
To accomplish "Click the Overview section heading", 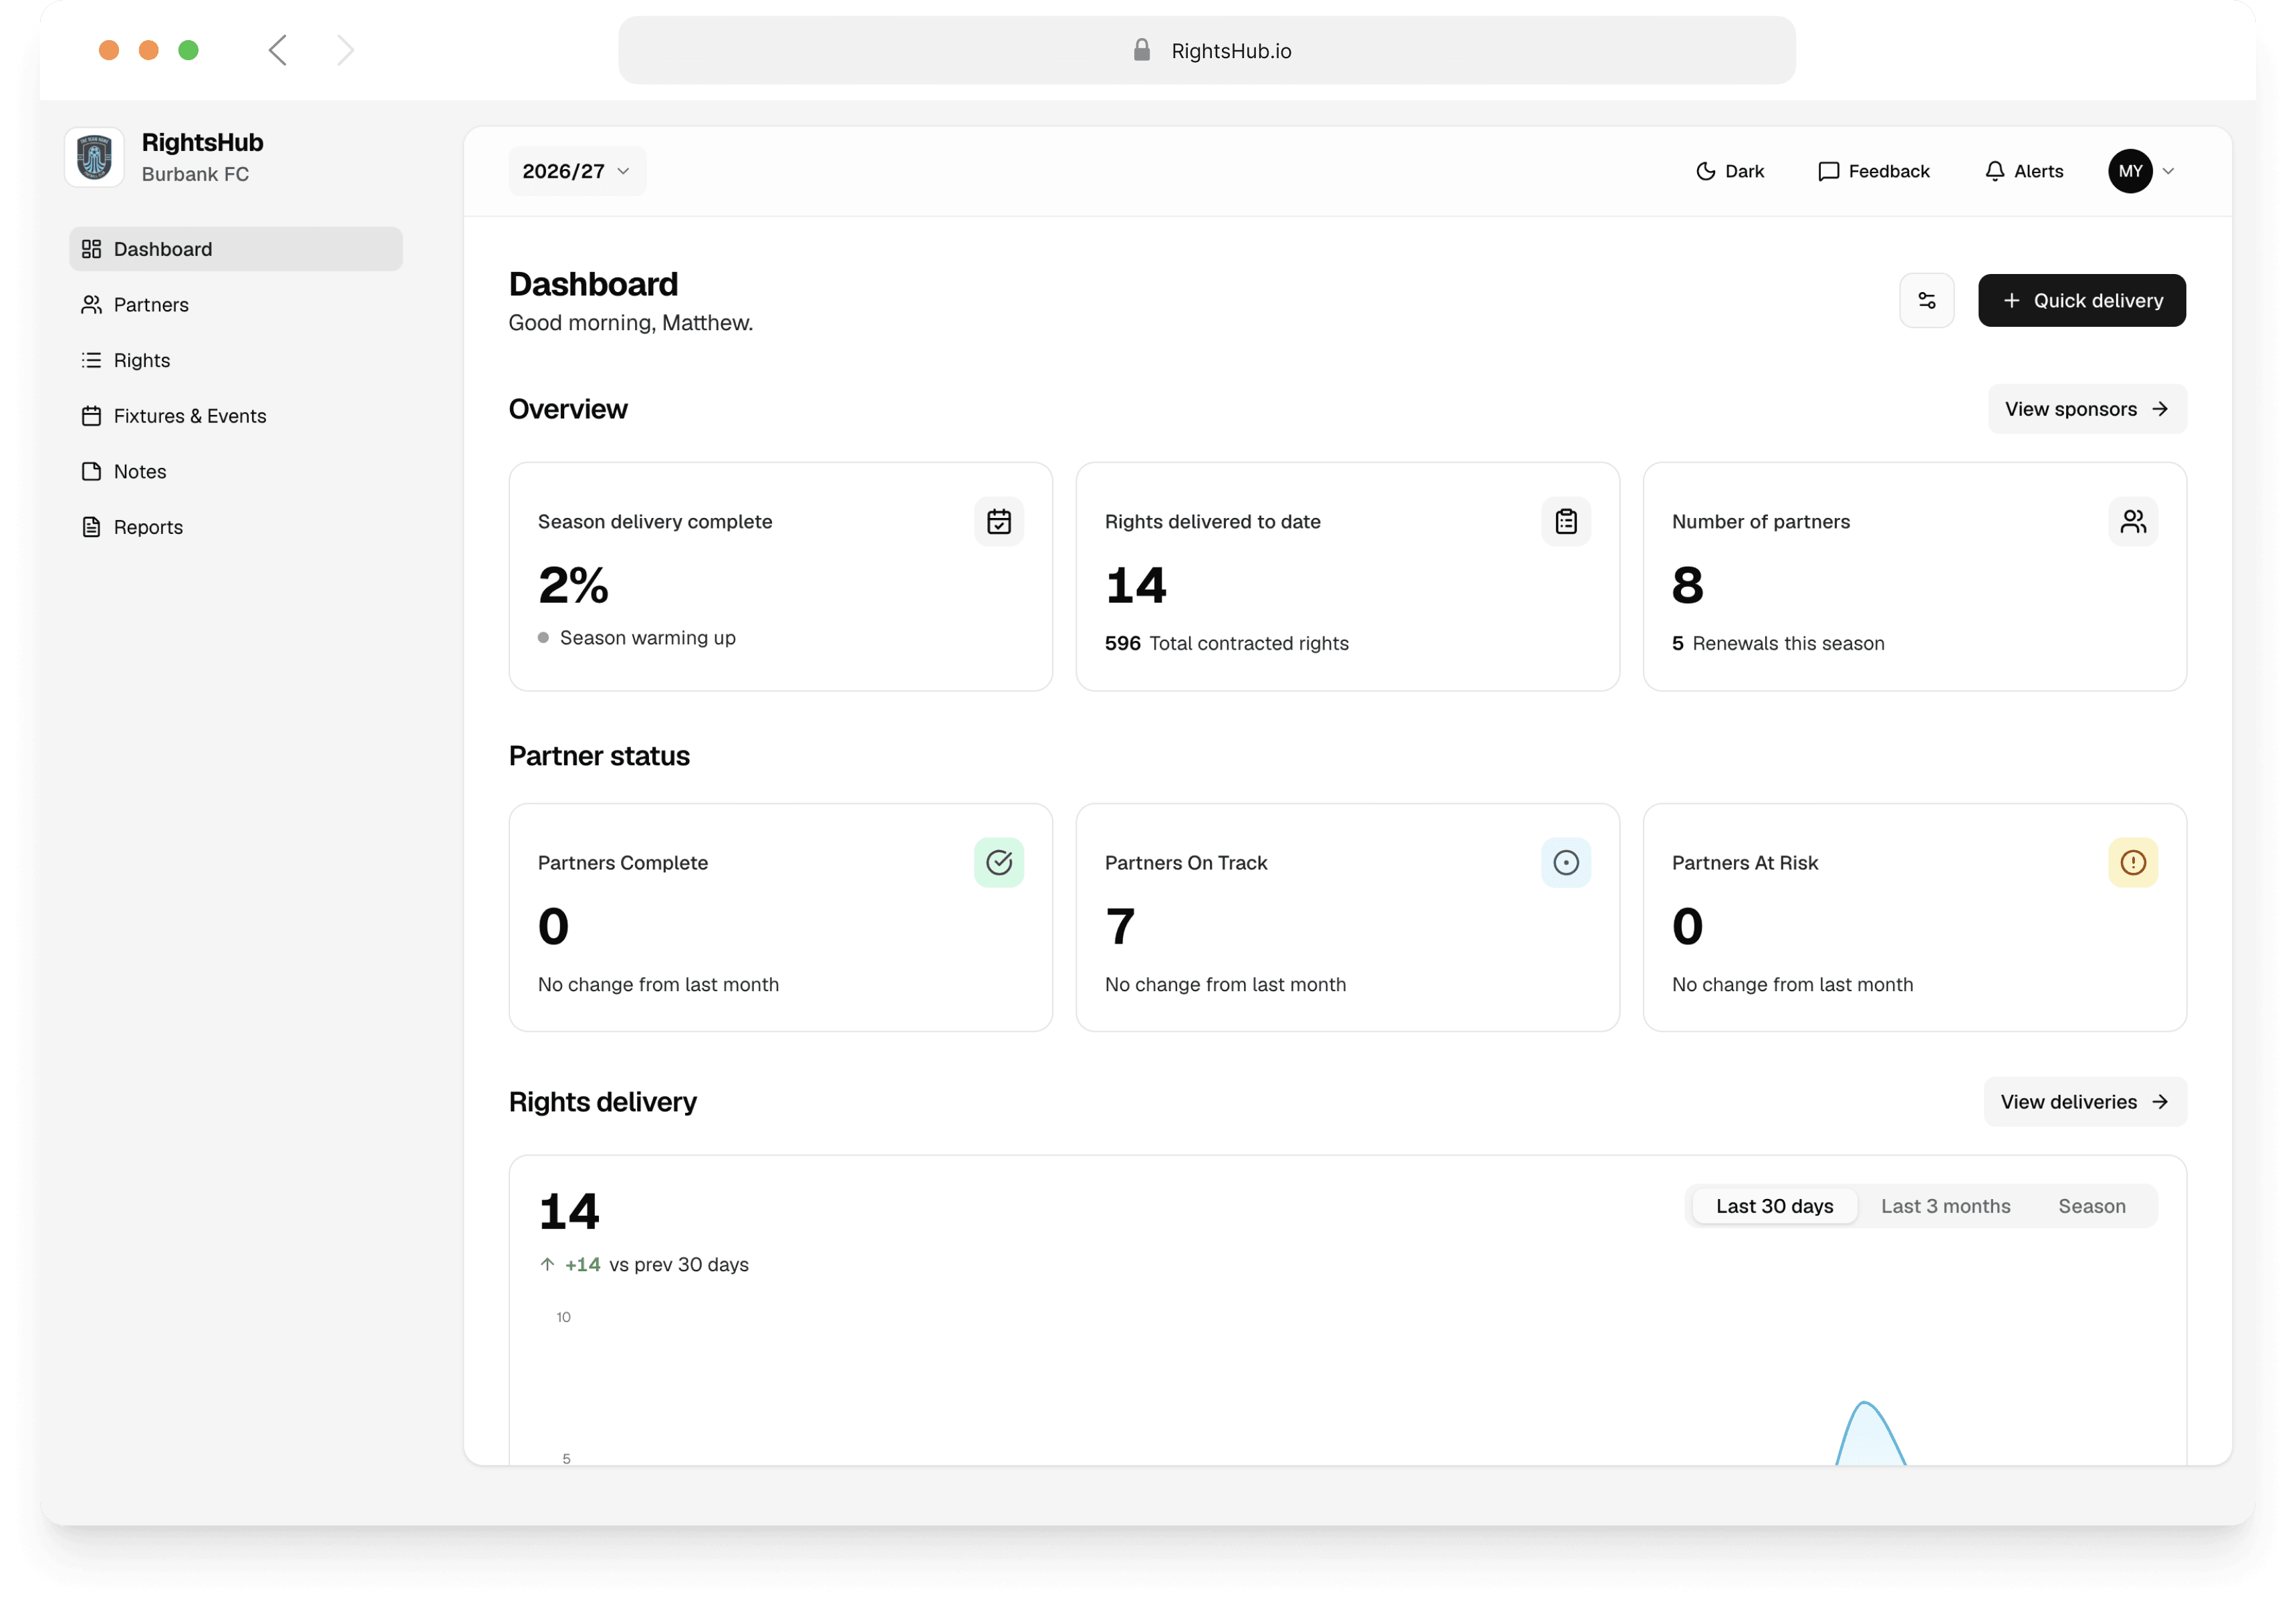I will point(567,409).
